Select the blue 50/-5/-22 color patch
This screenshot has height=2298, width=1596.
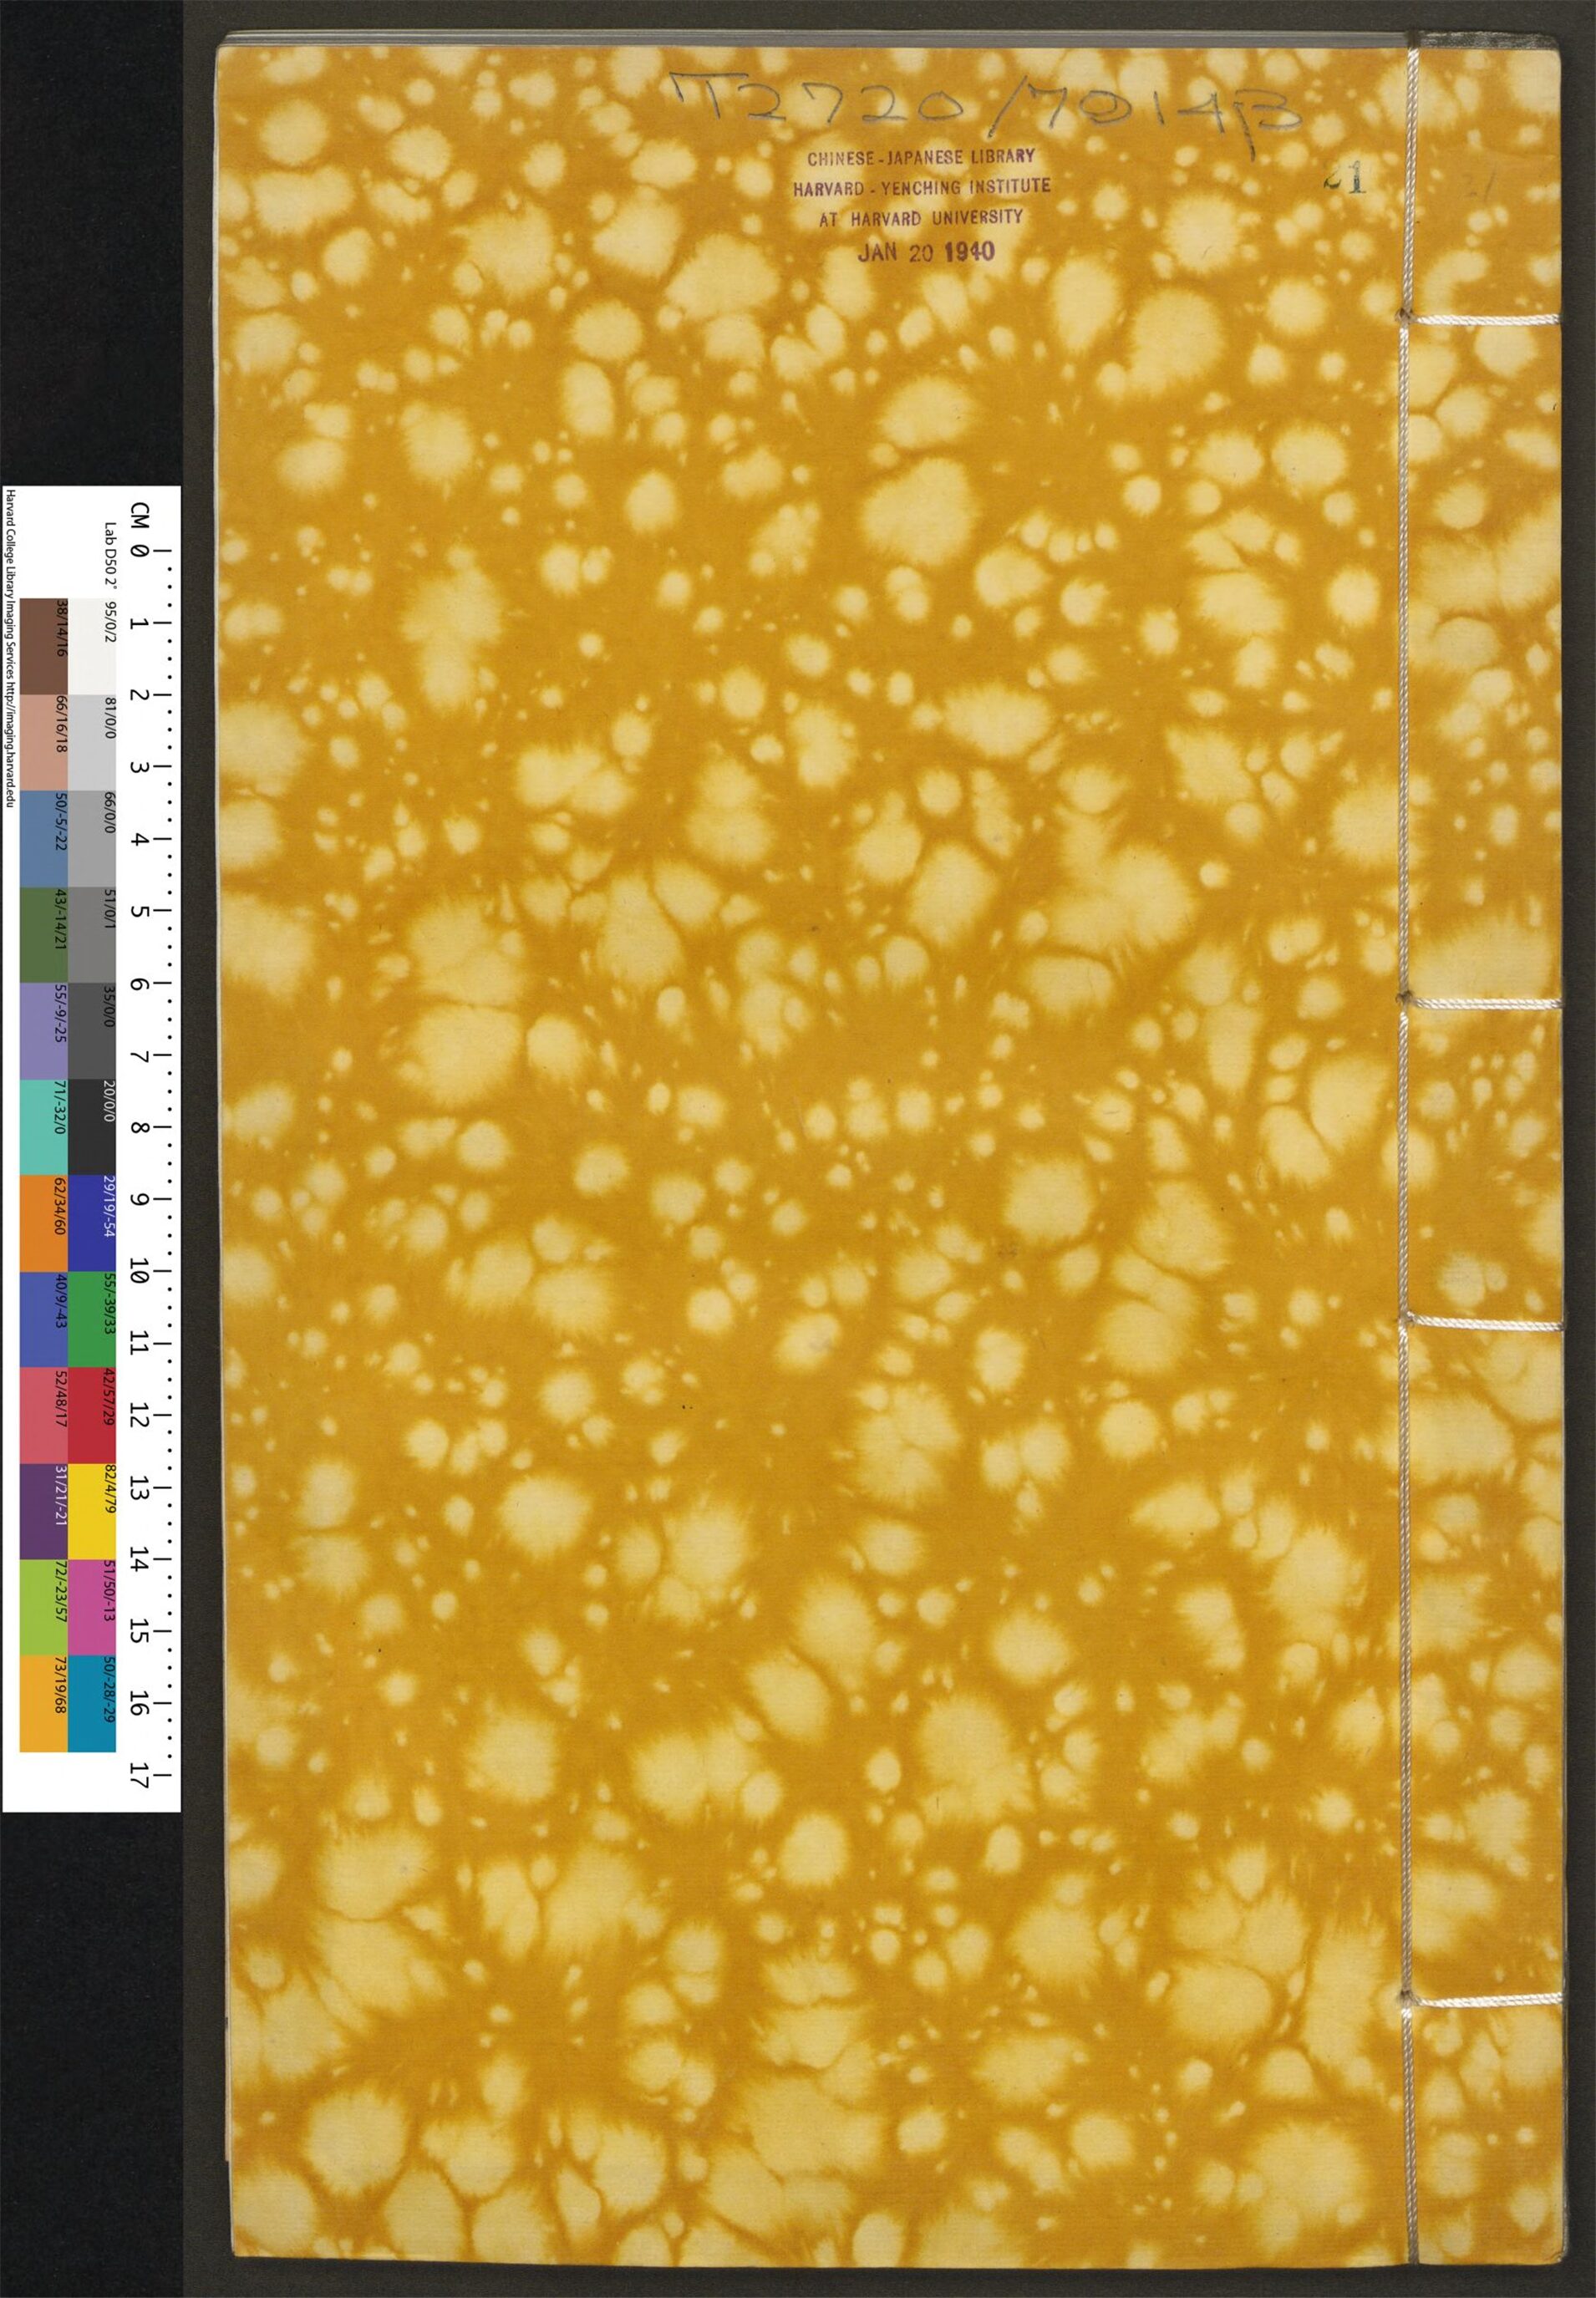(44, 838)
